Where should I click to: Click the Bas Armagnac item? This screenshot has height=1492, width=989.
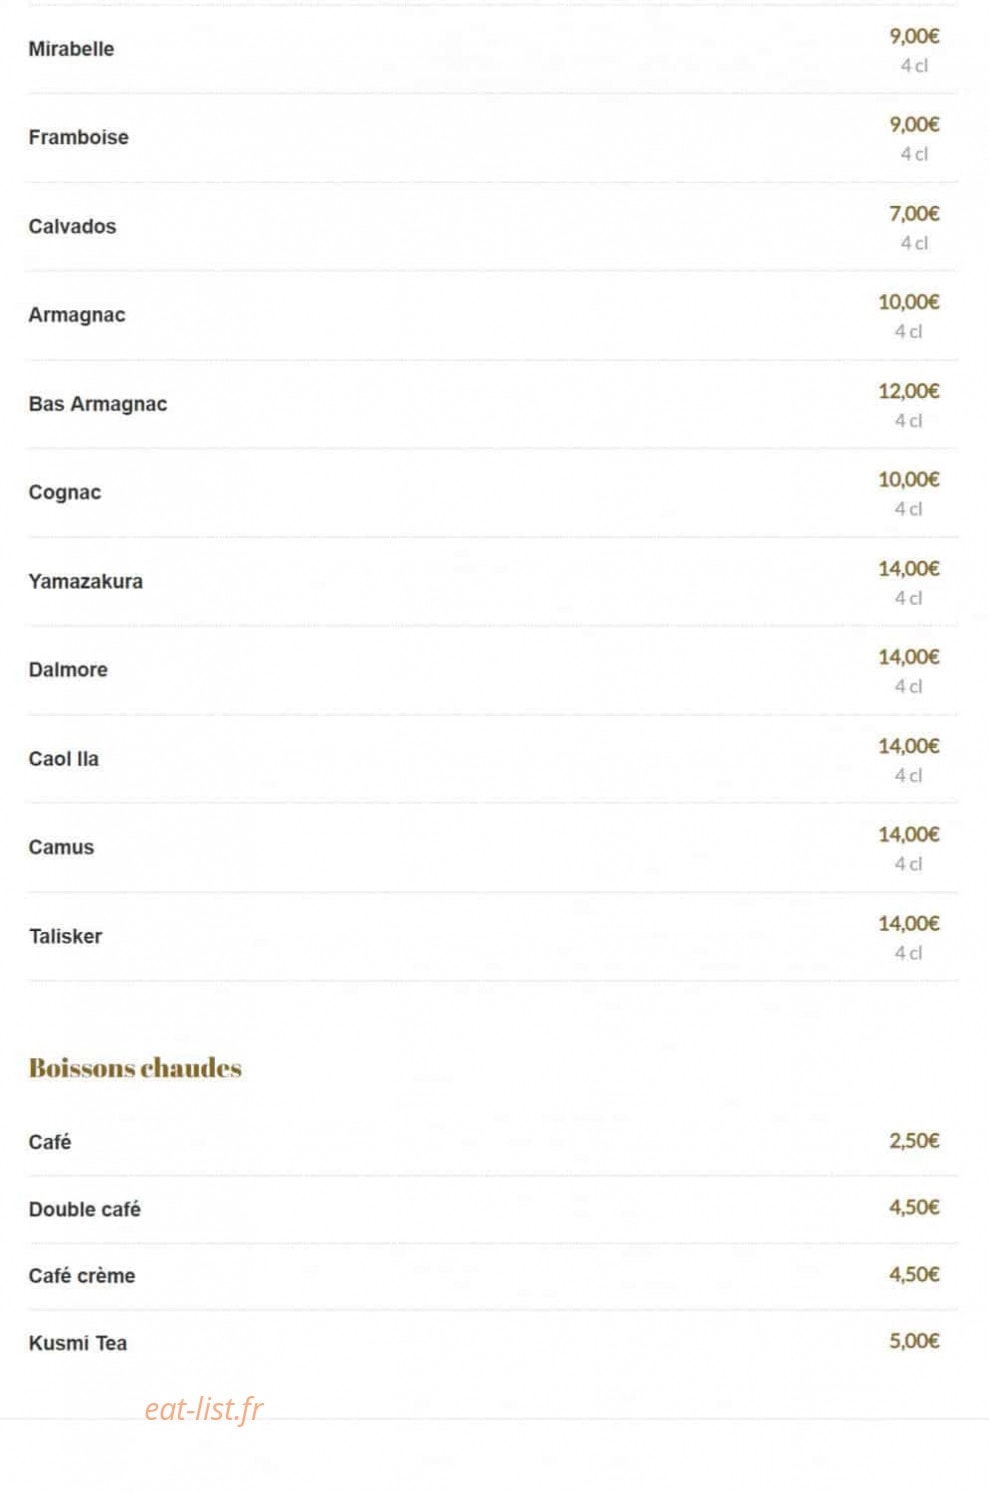(98, 404)
